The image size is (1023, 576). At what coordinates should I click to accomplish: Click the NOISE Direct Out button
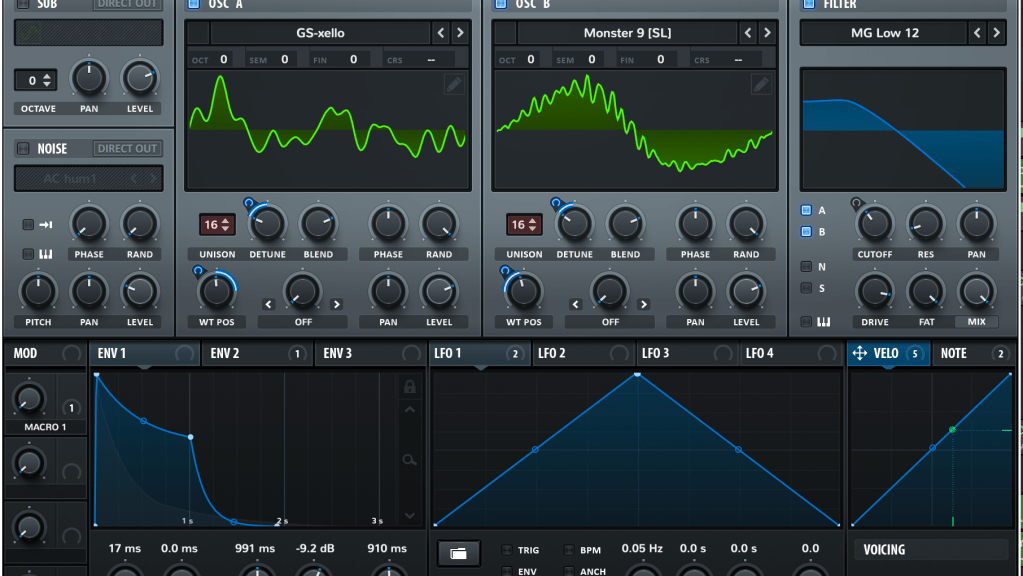tap(127, 149)
